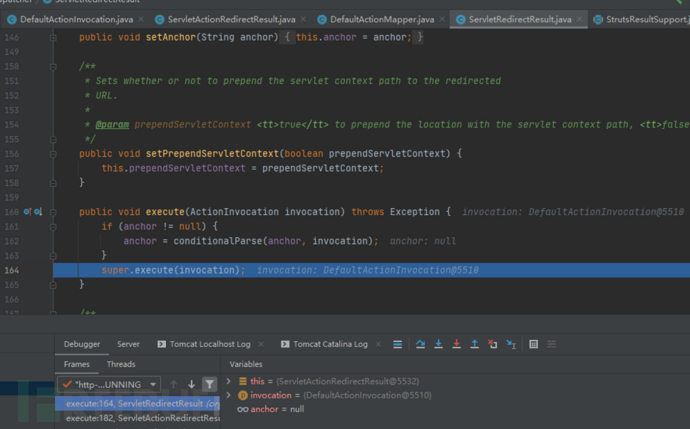Click Tomcat Catalina Log console icon
Image resolution: width=690 pixels, height=429 pixels.
point(285,344)
